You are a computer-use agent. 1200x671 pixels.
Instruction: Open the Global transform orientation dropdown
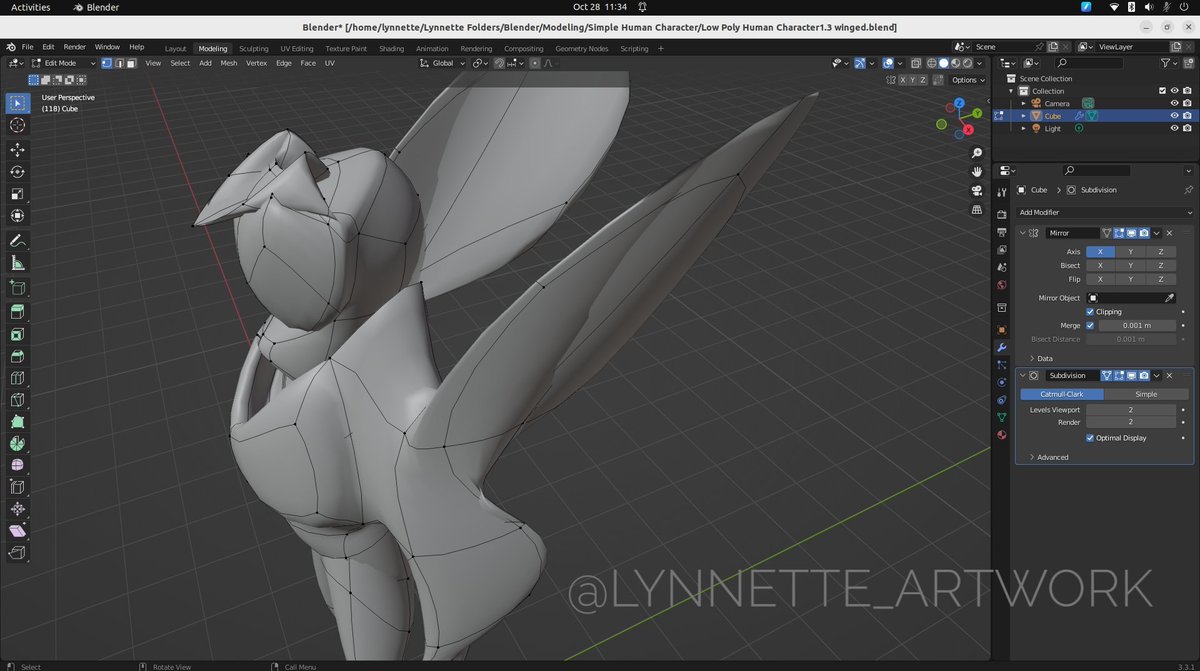441,63
